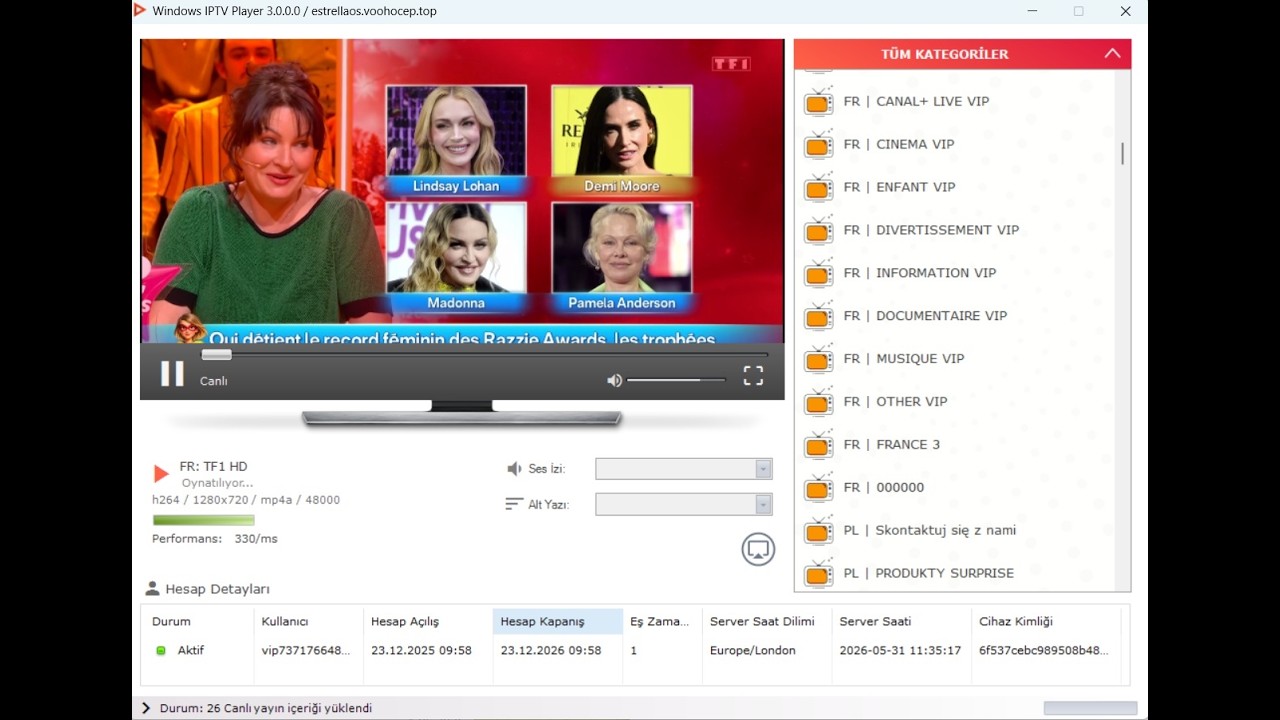Click the Kullanıcı column header
Viewport: 1280px width, 720px height.
[x=308, y=621]
